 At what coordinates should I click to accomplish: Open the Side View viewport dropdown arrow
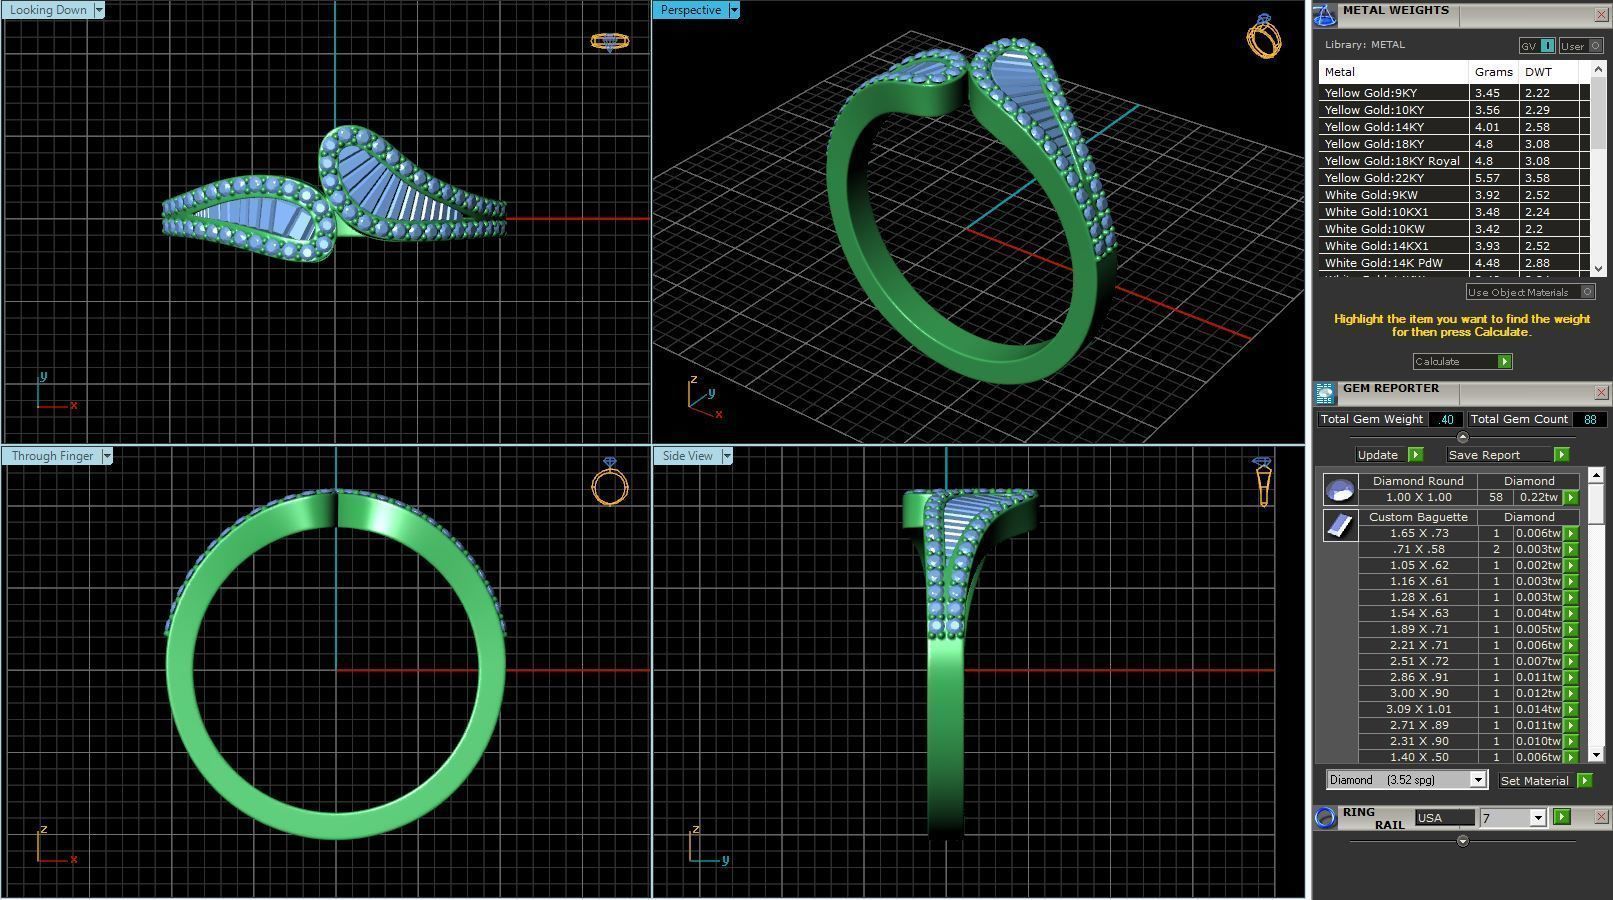coord(727,456)
